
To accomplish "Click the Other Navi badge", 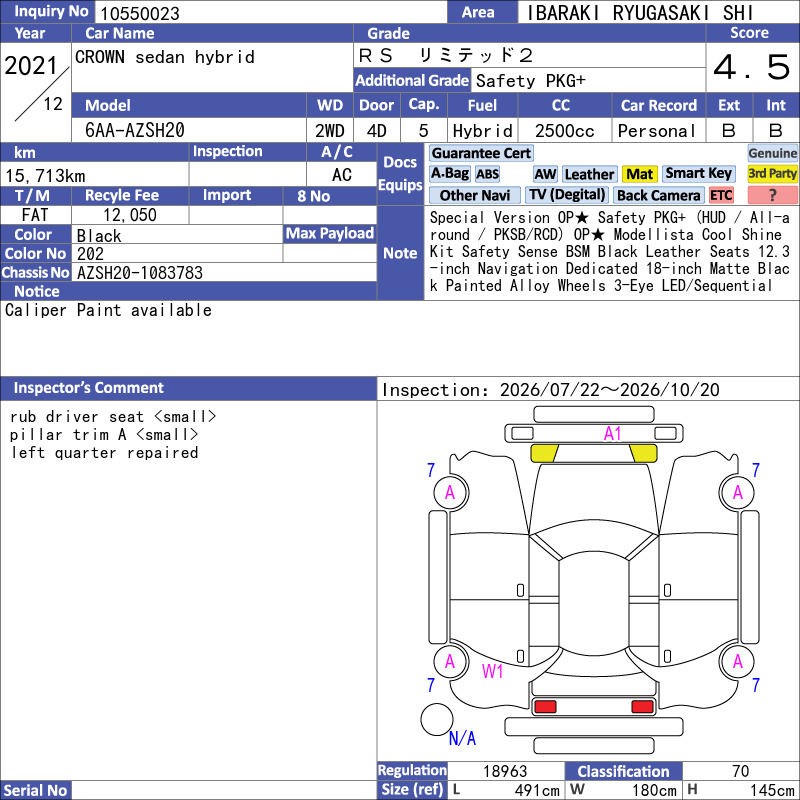I will (x=474, y=195).
